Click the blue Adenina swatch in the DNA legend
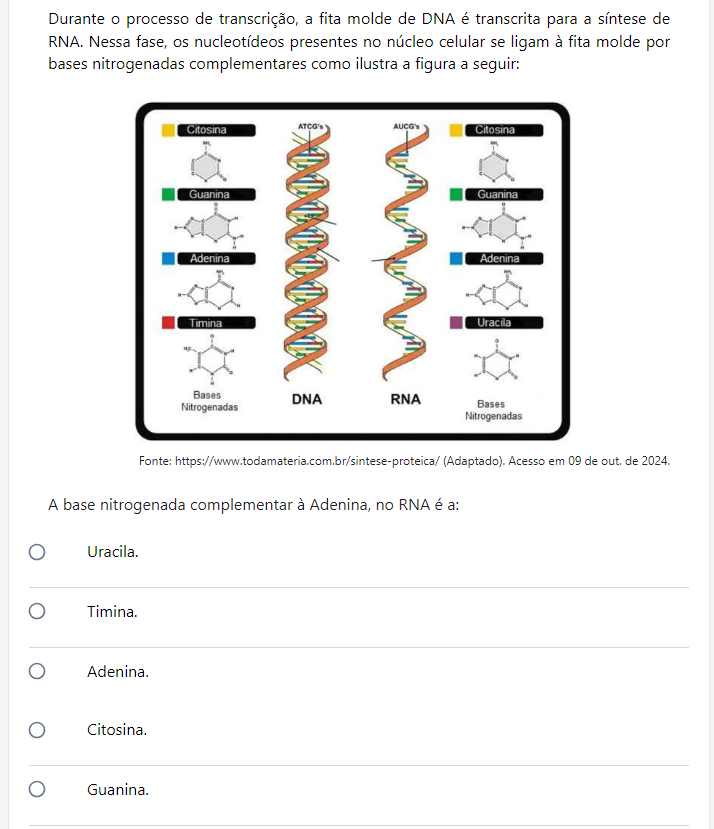Image resolution: width=714 pixels, height=829 pixels. point(168,258)
